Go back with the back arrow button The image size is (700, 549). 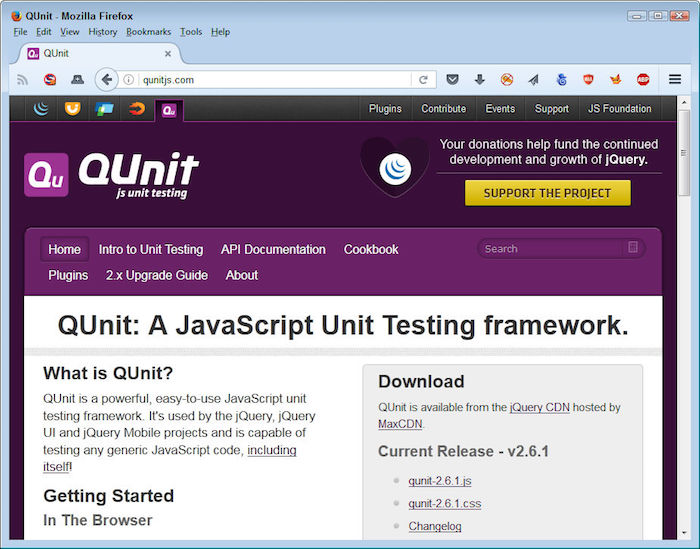pyautogui.click(x=106, y=80)
